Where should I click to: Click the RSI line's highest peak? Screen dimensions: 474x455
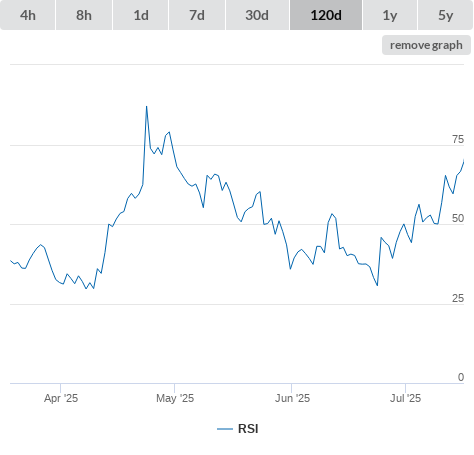coord(146,107)
